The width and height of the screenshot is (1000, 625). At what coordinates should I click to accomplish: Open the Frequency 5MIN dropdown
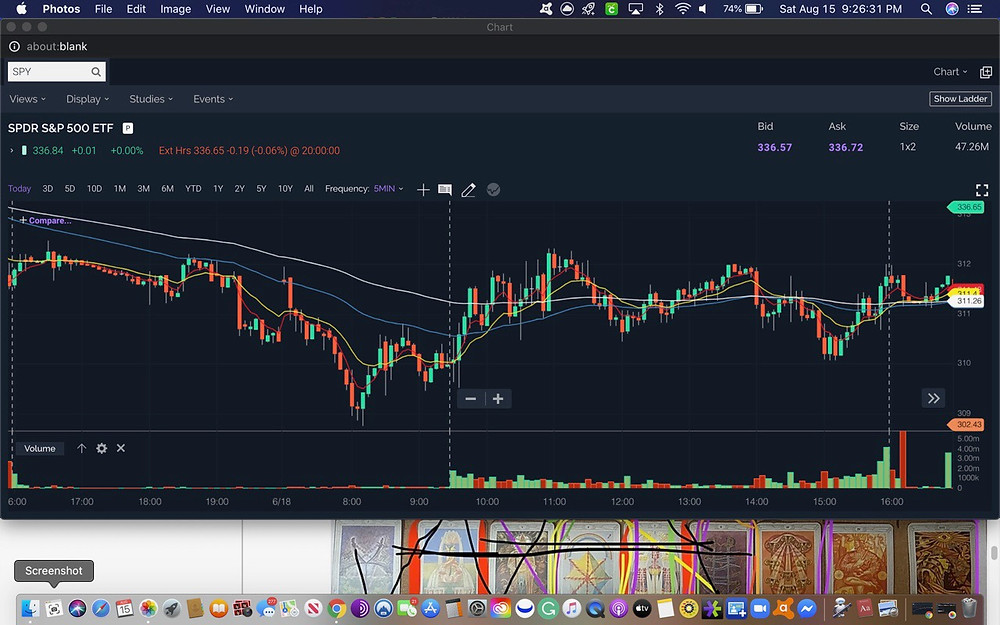388,189
